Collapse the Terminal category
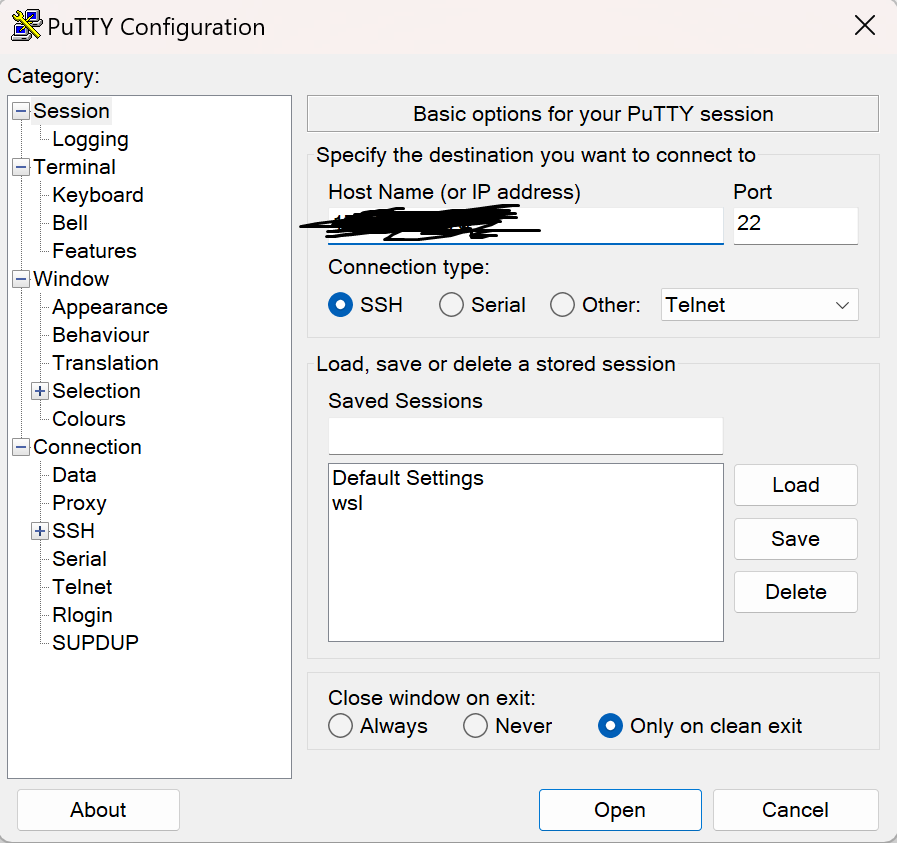Image resolution: width=897 pixels, height=843 pixels. [21, 168]
